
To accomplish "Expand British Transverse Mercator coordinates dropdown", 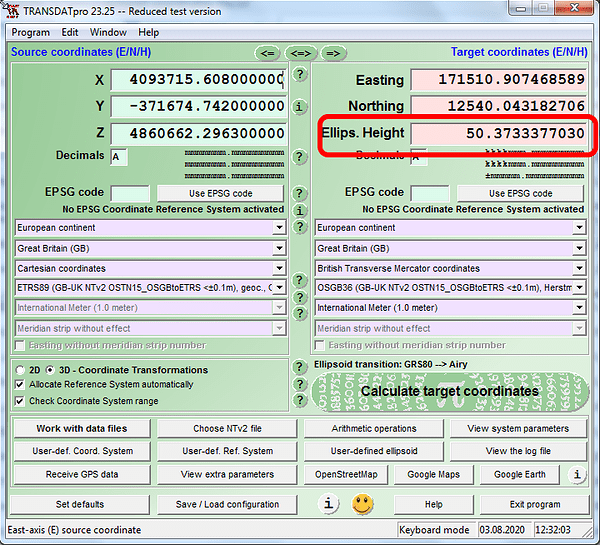I will point(579,268).
